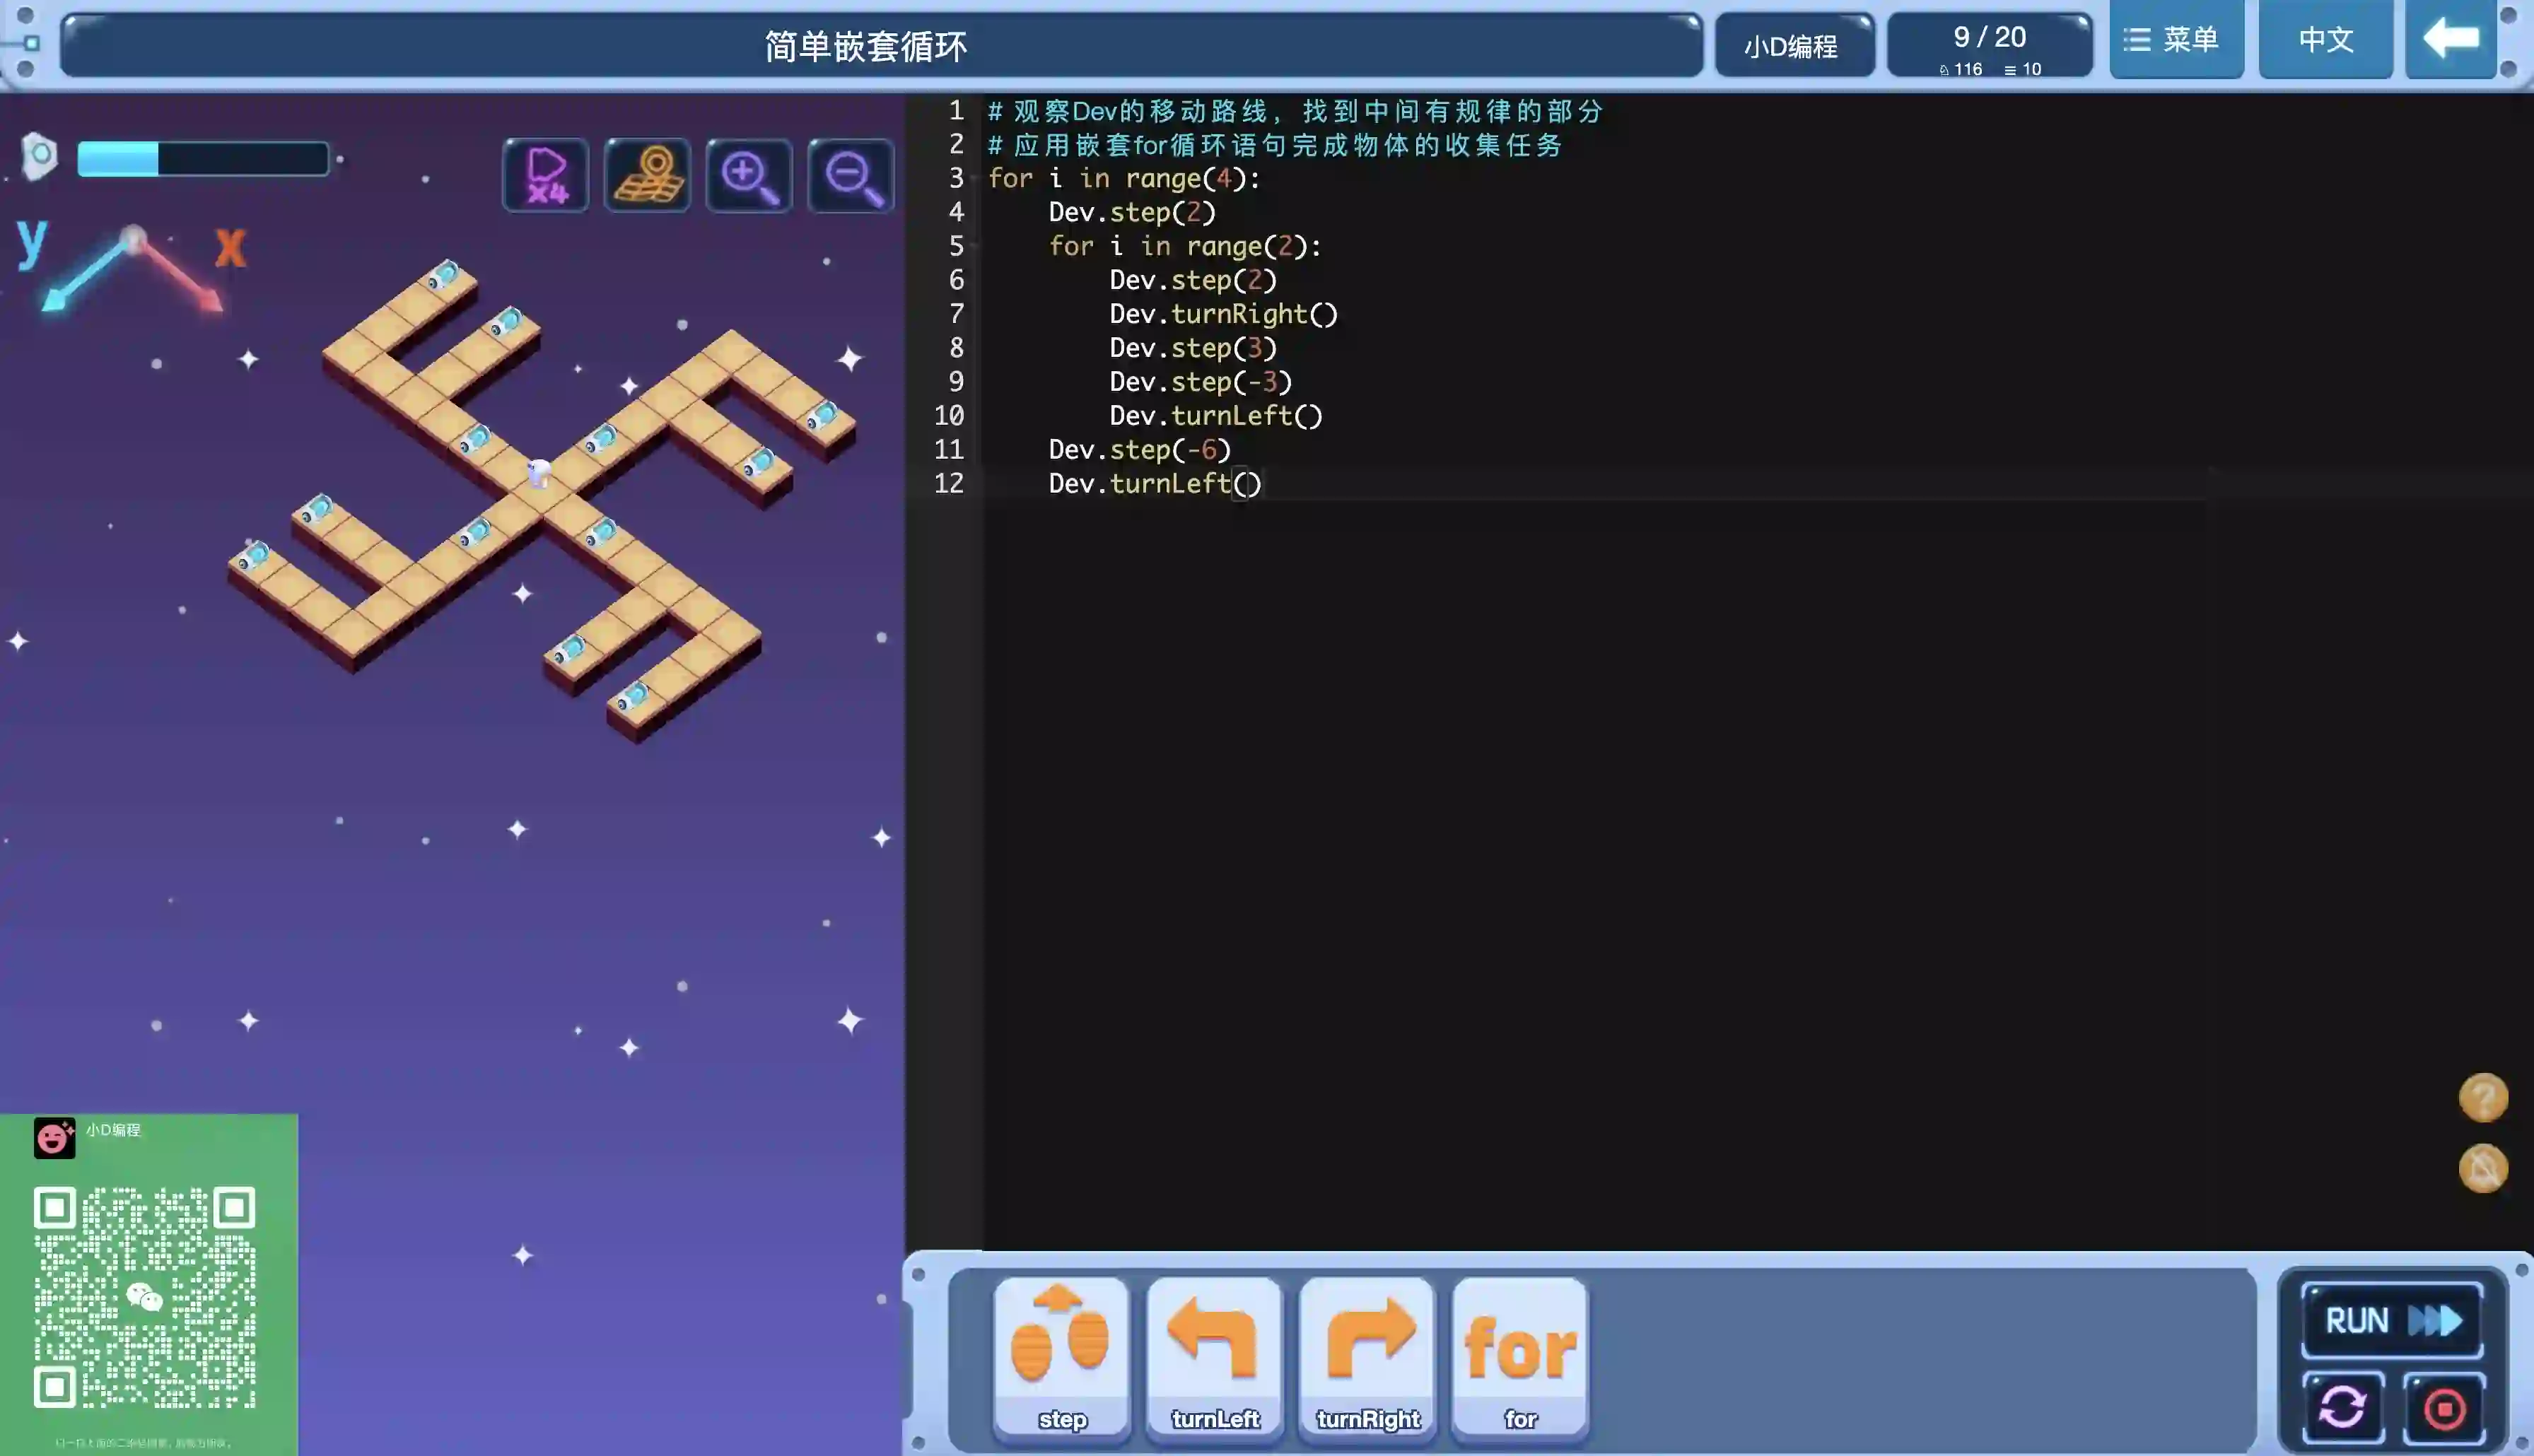
Task: Click the RUN button
Action: point(2391,1320)
